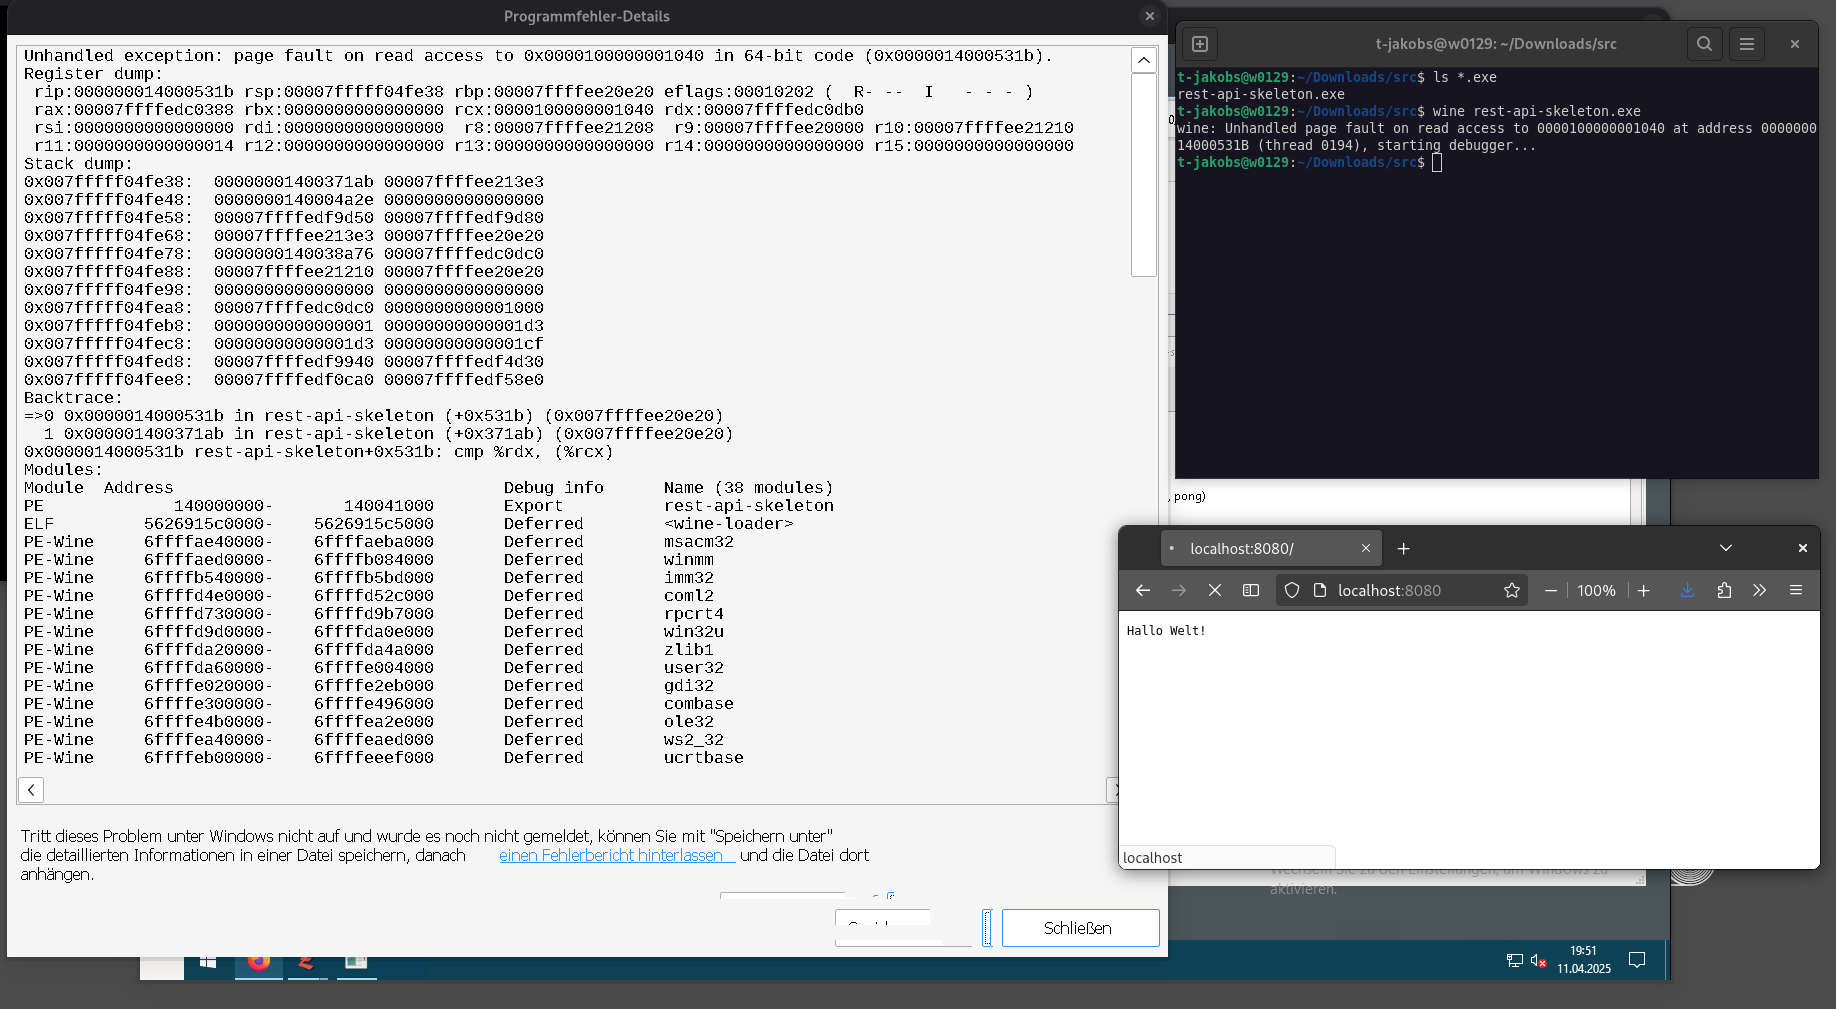Open the Firefox application menu

point(1796,591)
